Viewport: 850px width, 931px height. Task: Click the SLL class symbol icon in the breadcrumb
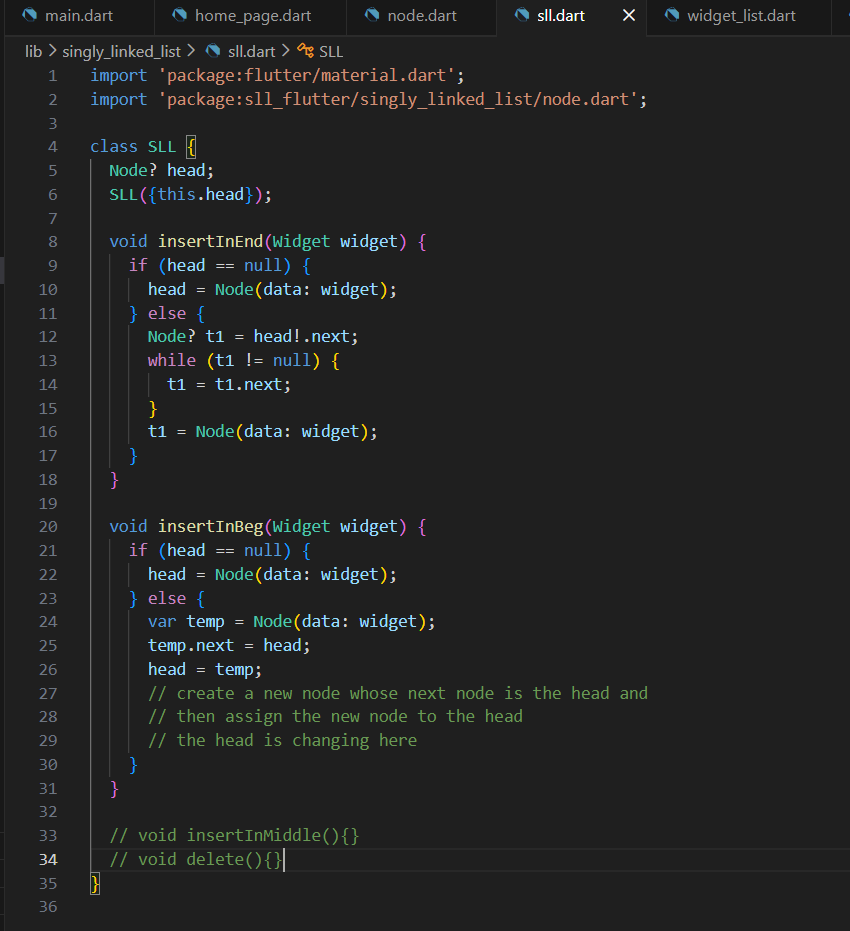coord(305,51)
